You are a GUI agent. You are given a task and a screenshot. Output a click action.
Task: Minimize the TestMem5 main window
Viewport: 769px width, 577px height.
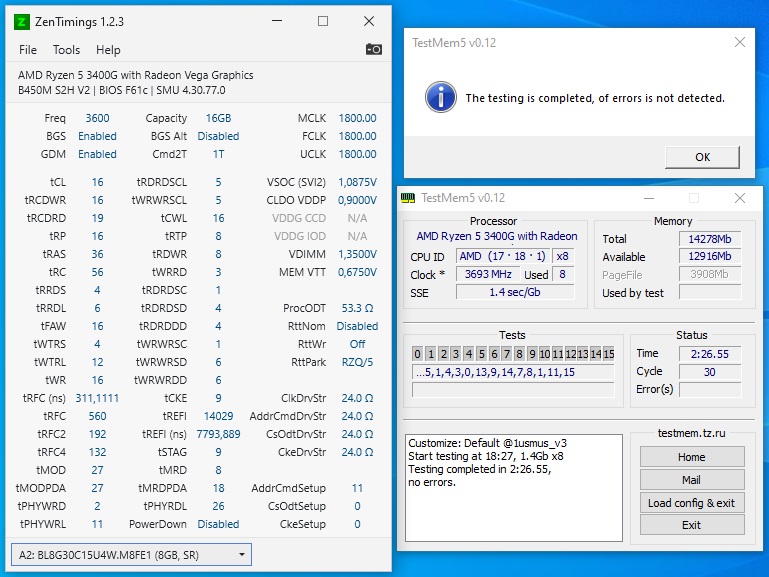coord(649,198)
